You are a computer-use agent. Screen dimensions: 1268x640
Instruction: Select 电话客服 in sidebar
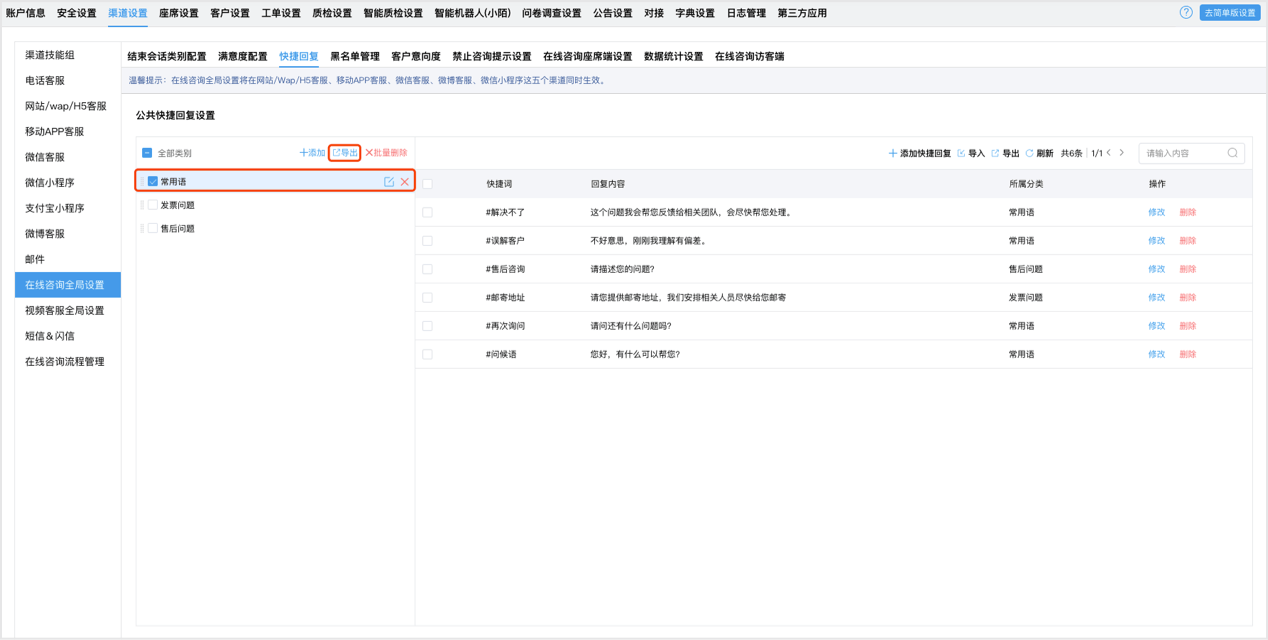pyautogui.click(x=68, y=80)
